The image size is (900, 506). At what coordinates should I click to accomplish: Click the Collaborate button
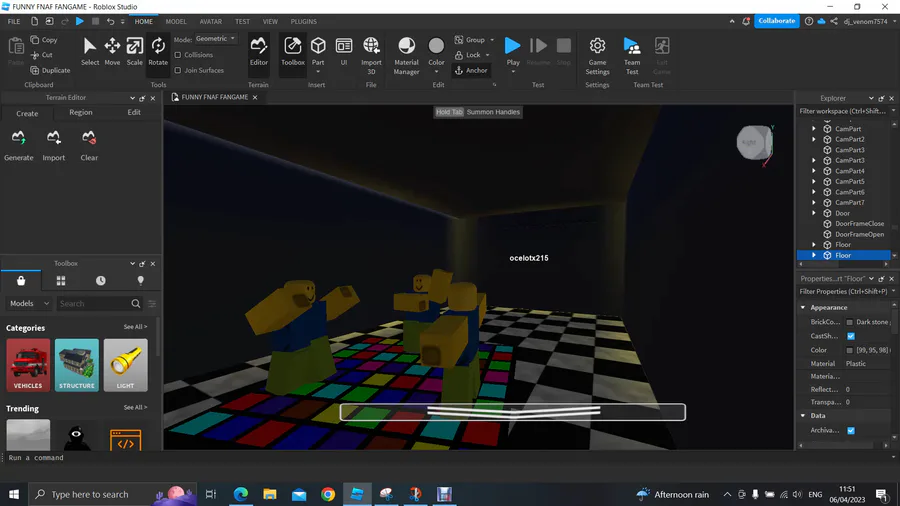(x=777, y=21)
